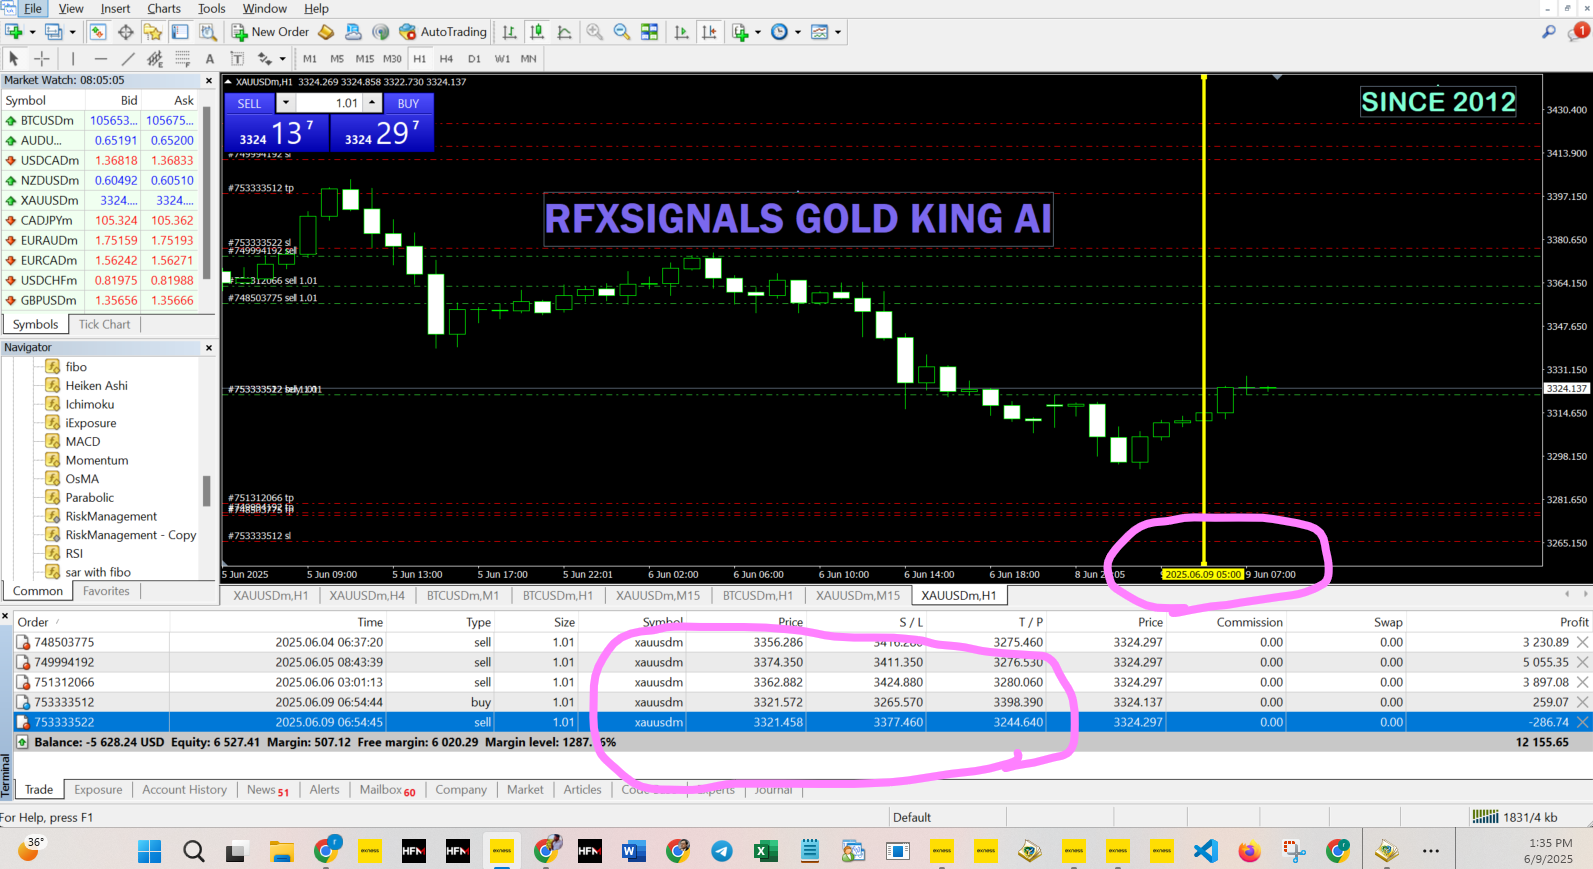Toggle AutoTrading on or off
Screen dimensions: 1593x869
(x=442, y=32)
